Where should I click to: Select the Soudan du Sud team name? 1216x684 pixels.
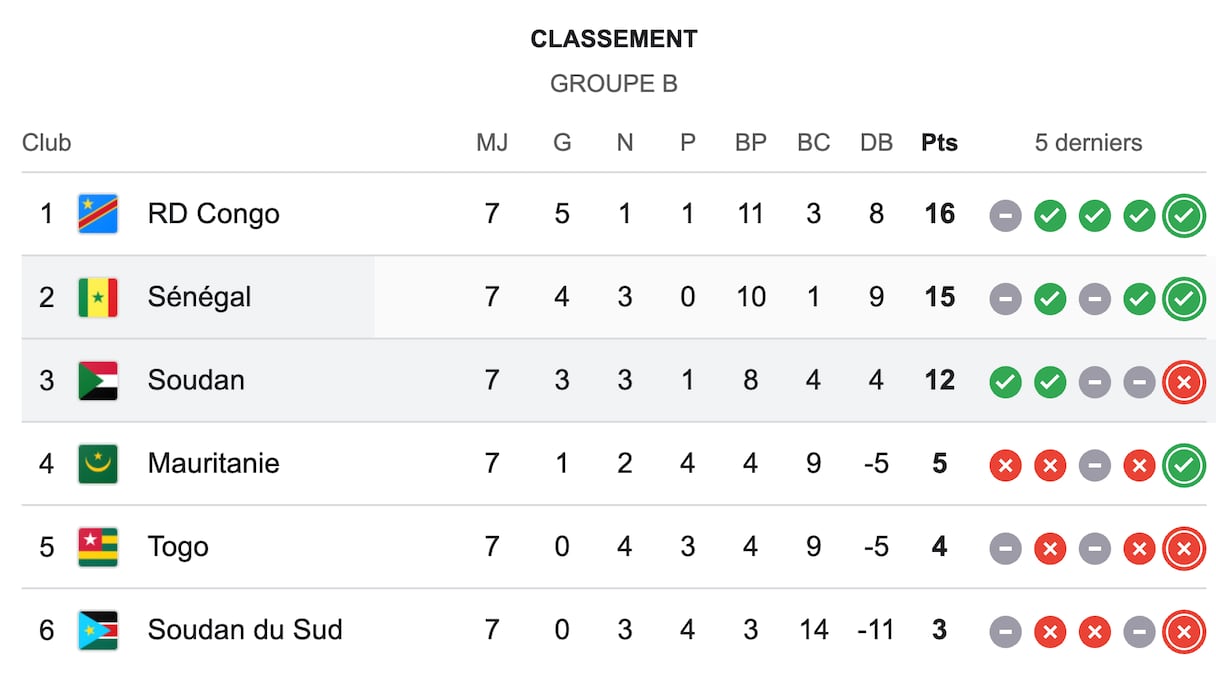click(245, 630)
